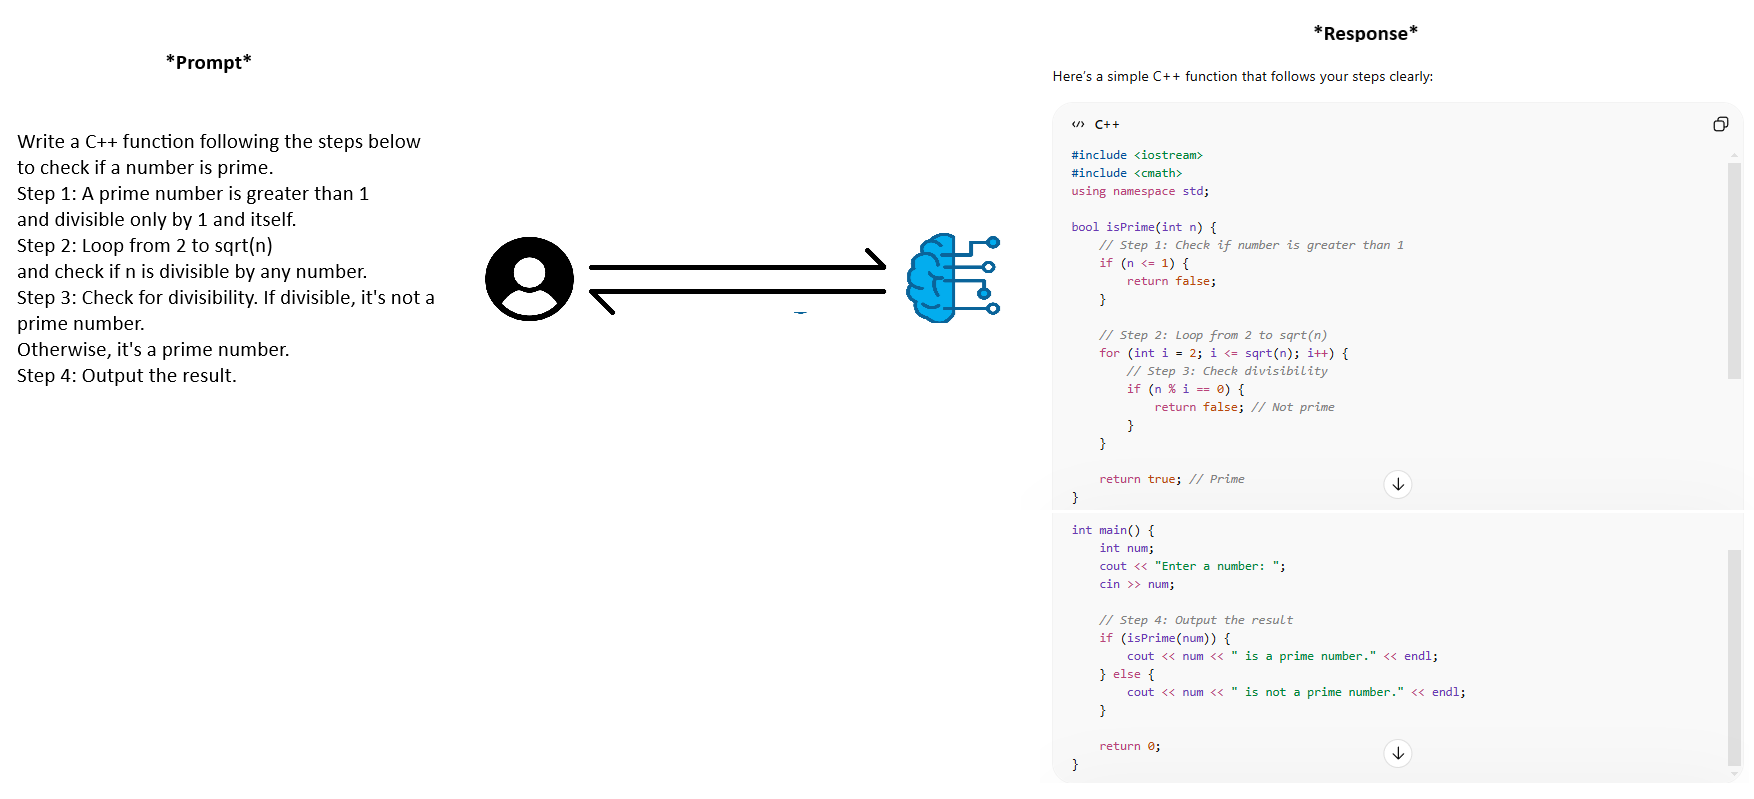The height and width of the screenshot is (799, 1754).
Task: Click the C++ language label
Action: (1107, 125)
